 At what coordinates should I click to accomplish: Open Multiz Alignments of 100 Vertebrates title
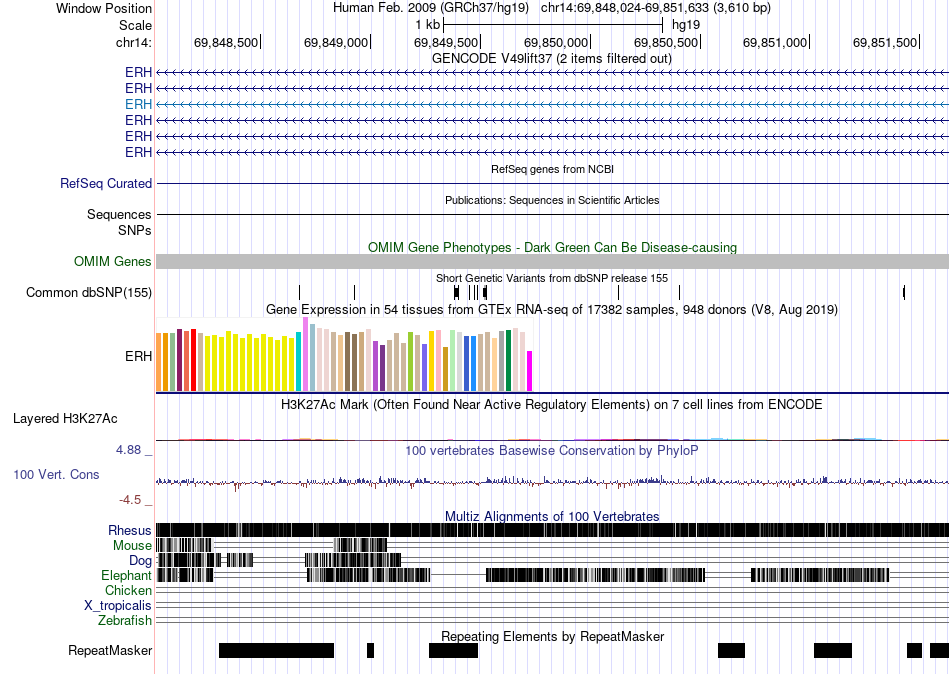click(x=552, y=516)
